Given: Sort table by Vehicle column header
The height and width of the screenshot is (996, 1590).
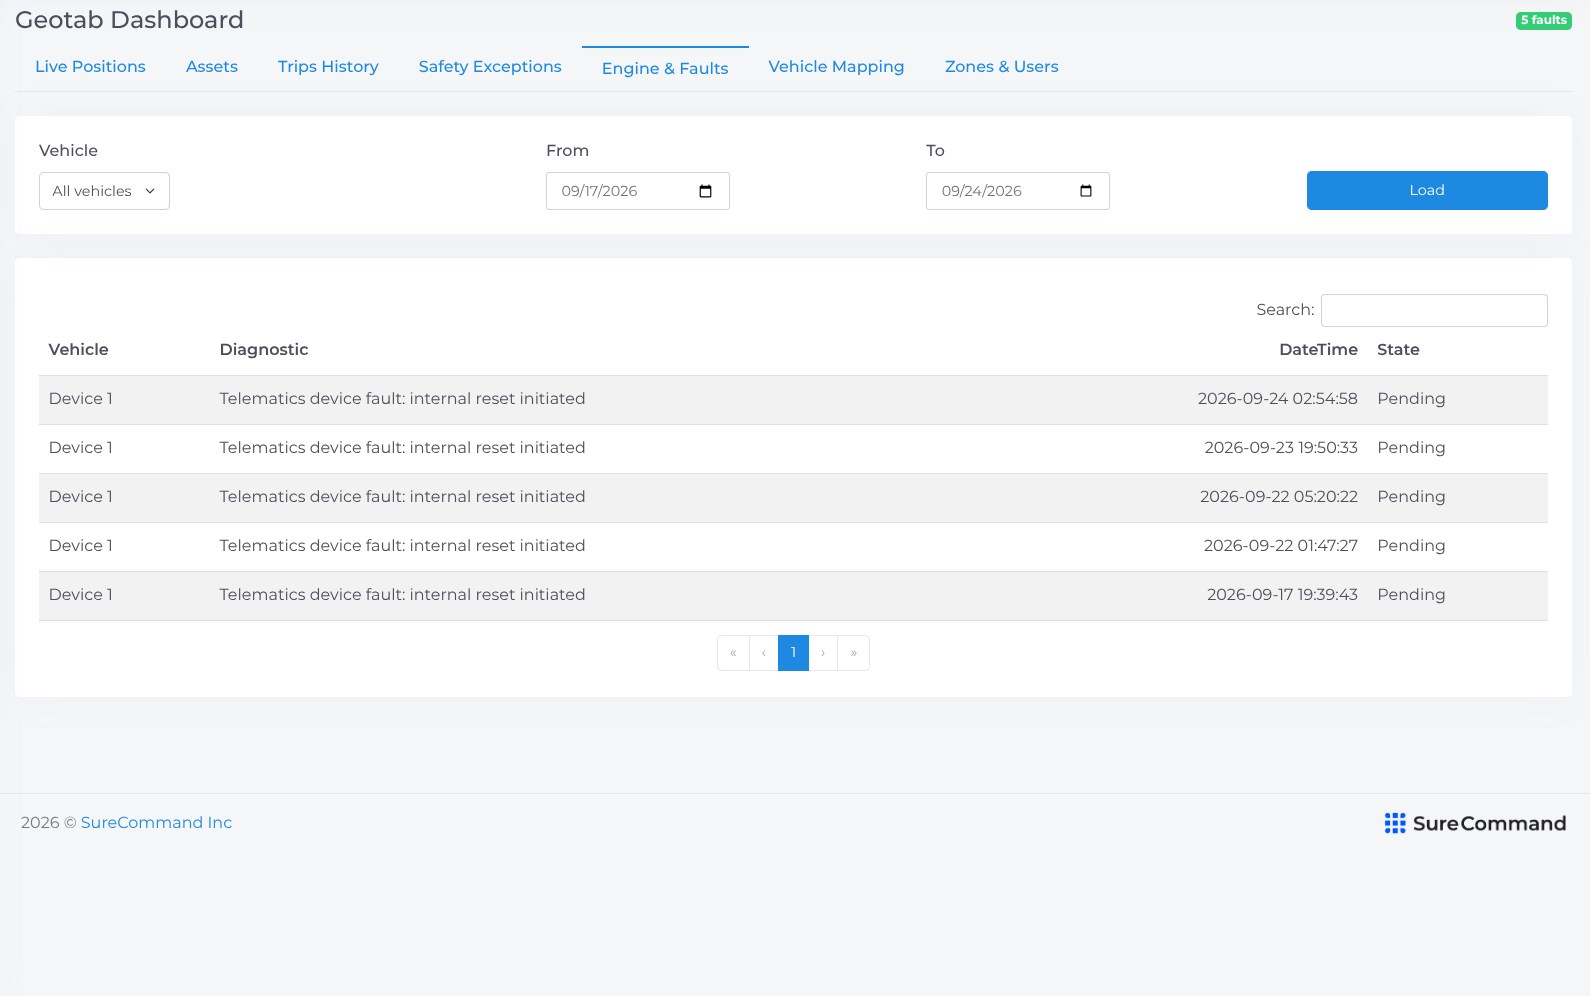Looking at the screenshot, I should pyautogui.click(x=79, y=349).
